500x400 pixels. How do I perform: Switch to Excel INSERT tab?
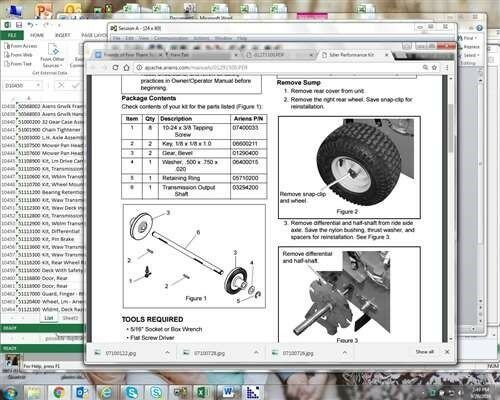point(62,35)
